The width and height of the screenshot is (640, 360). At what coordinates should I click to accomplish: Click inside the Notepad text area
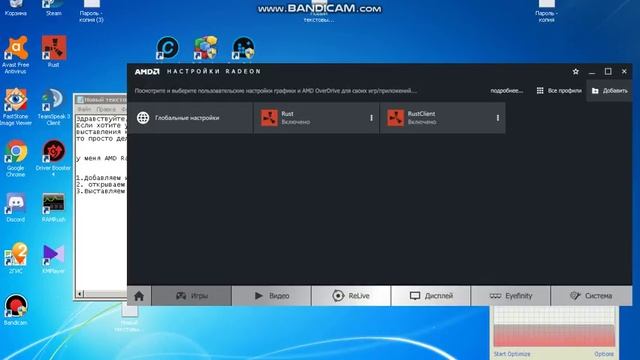pyautogui.click(x=102, y=241)
